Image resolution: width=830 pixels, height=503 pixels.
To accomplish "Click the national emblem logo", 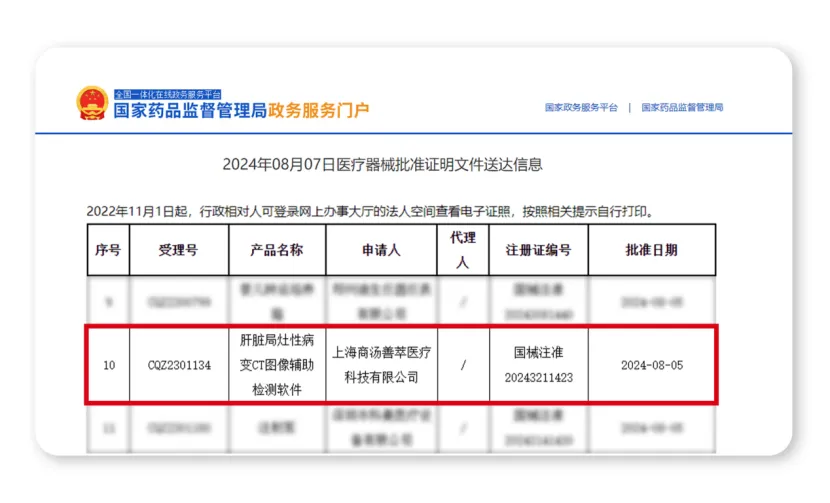I will point(93,104).
